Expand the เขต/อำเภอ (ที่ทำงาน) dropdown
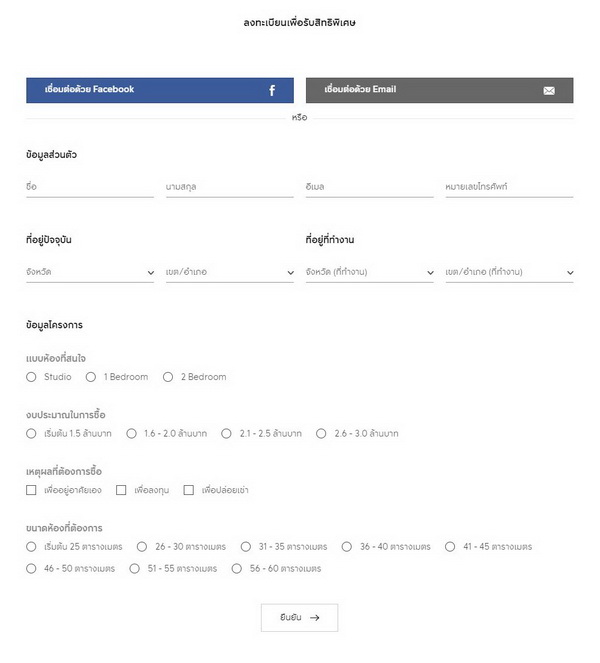Image resolution: width=600 pixels, height=663 pixels. [x=509, y=272]
